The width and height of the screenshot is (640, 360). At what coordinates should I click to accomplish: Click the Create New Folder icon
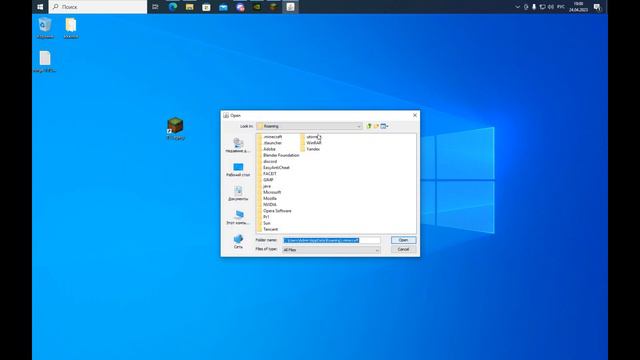(x=376, y=126)
